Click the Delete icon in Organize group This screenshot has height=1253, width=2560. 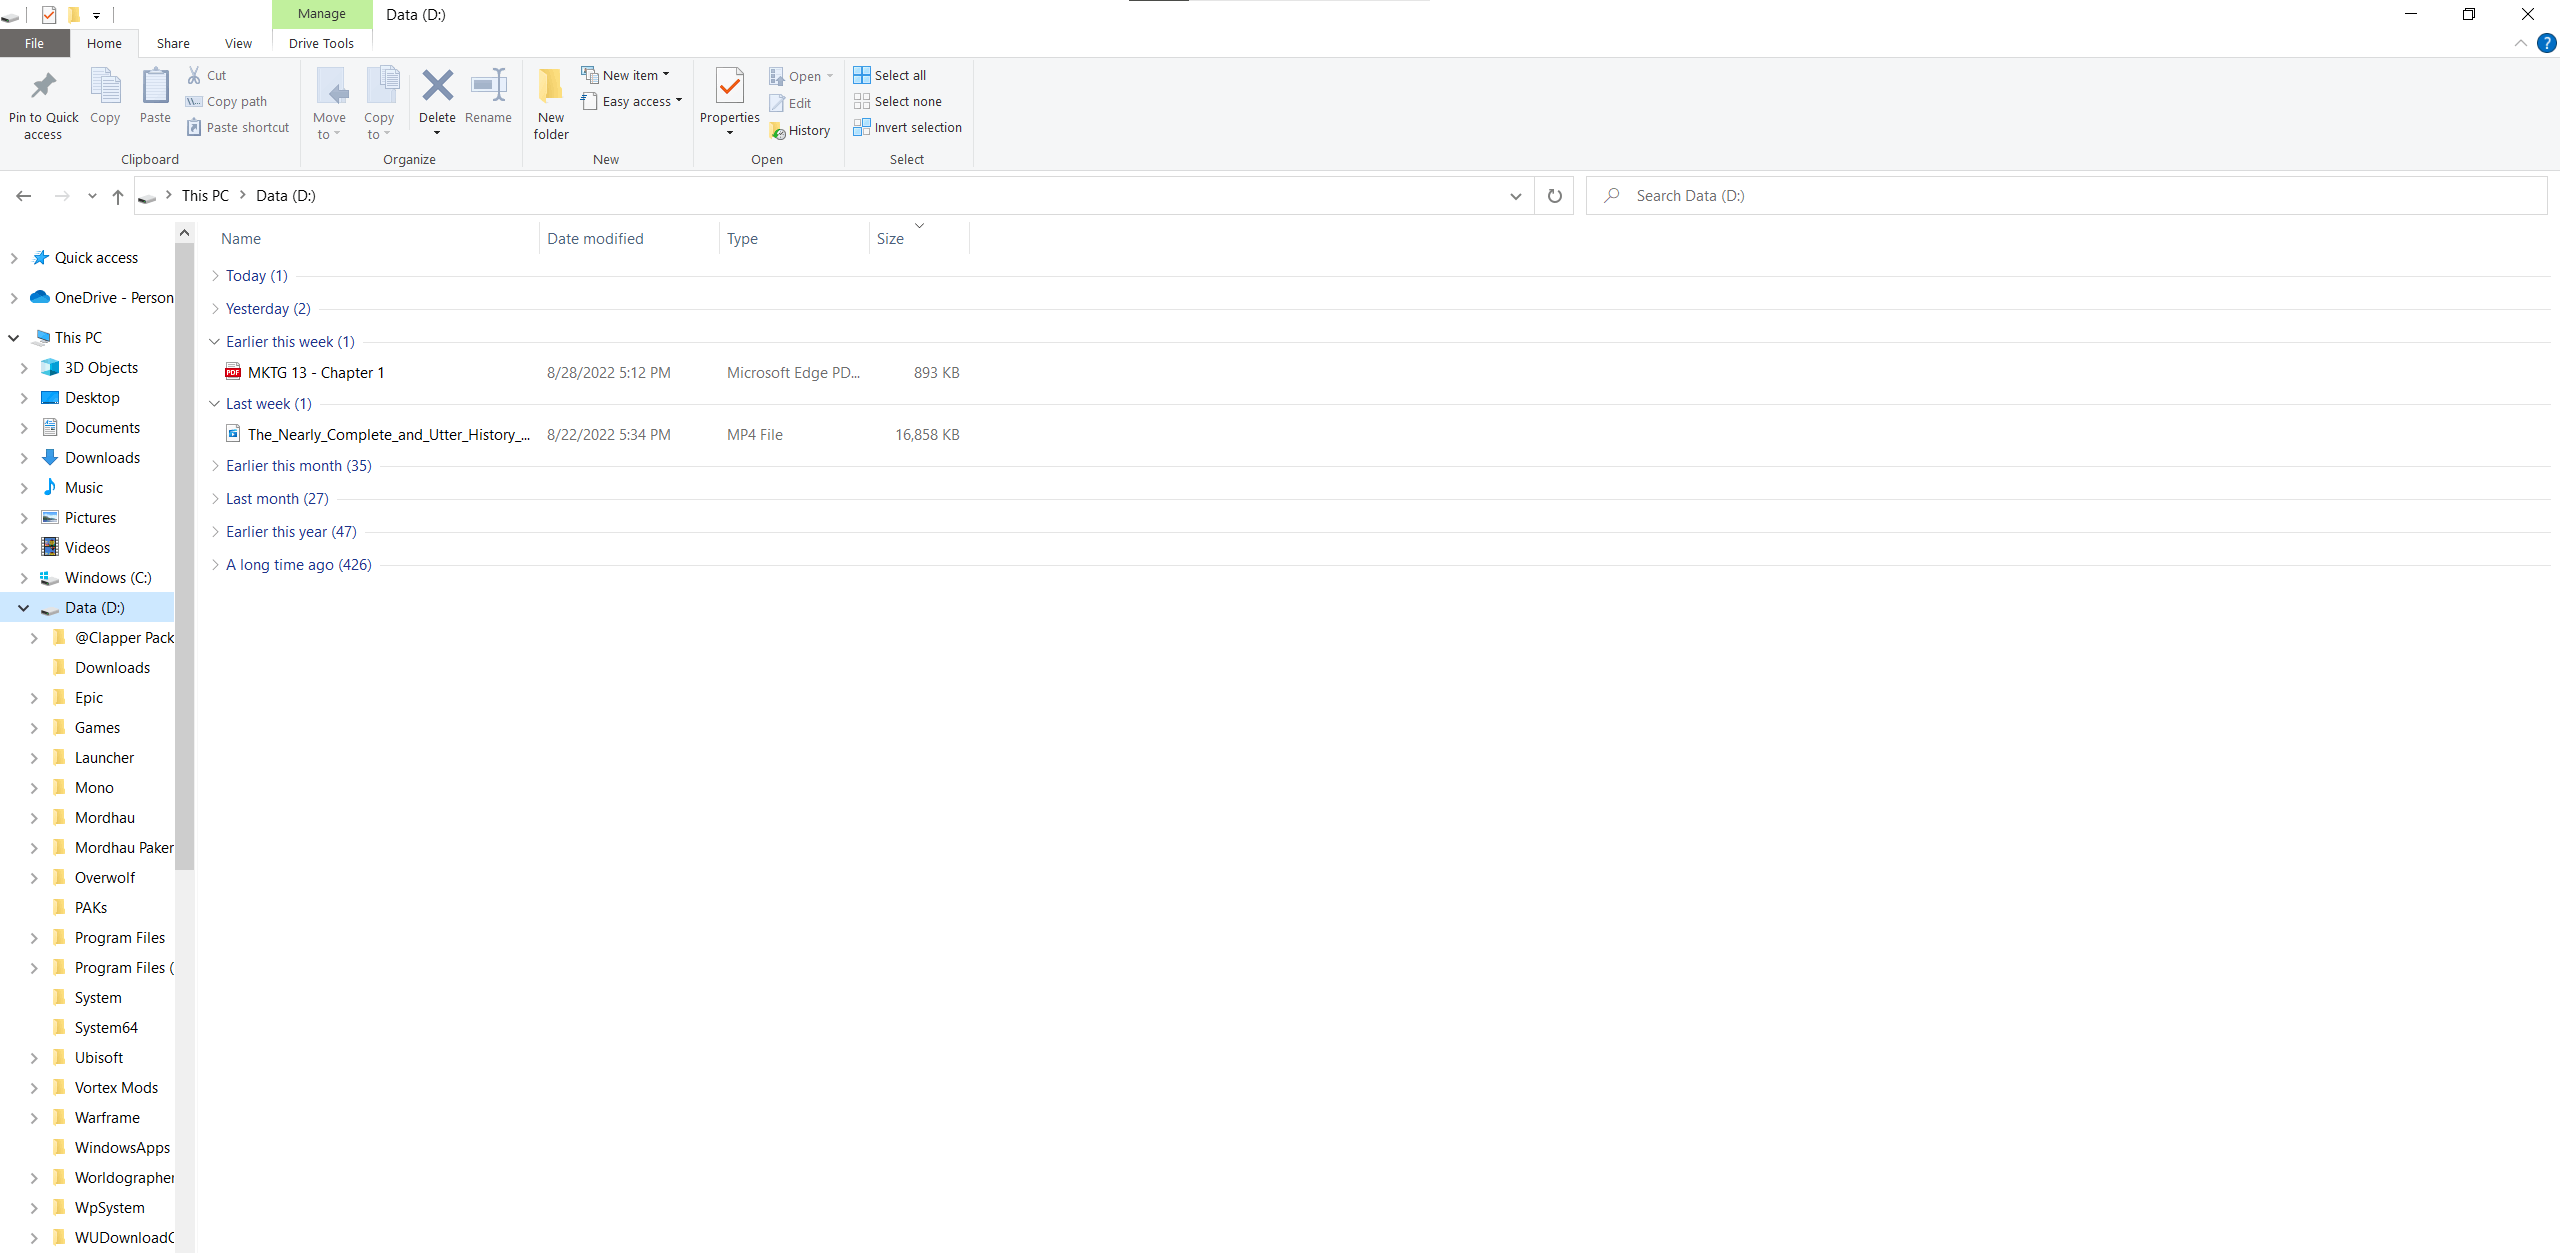coord(437,86)
